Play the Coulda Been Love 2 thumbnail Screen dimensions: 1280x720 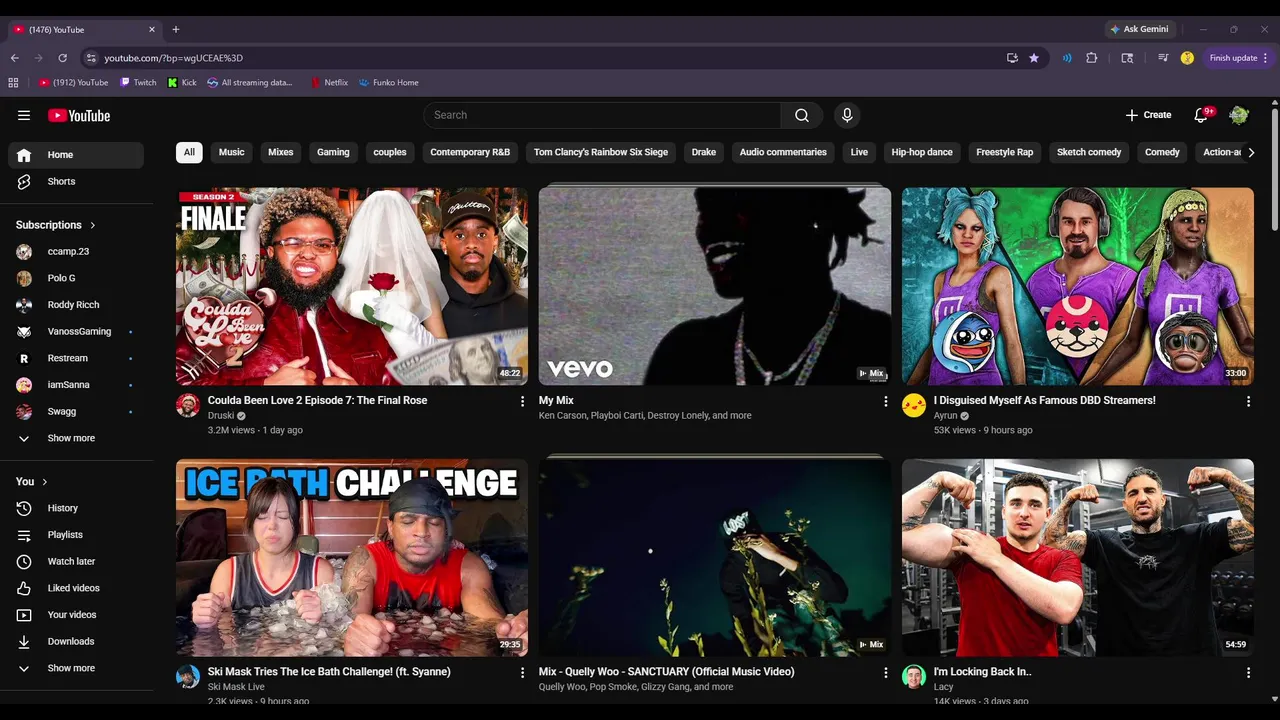pos(352,286)
